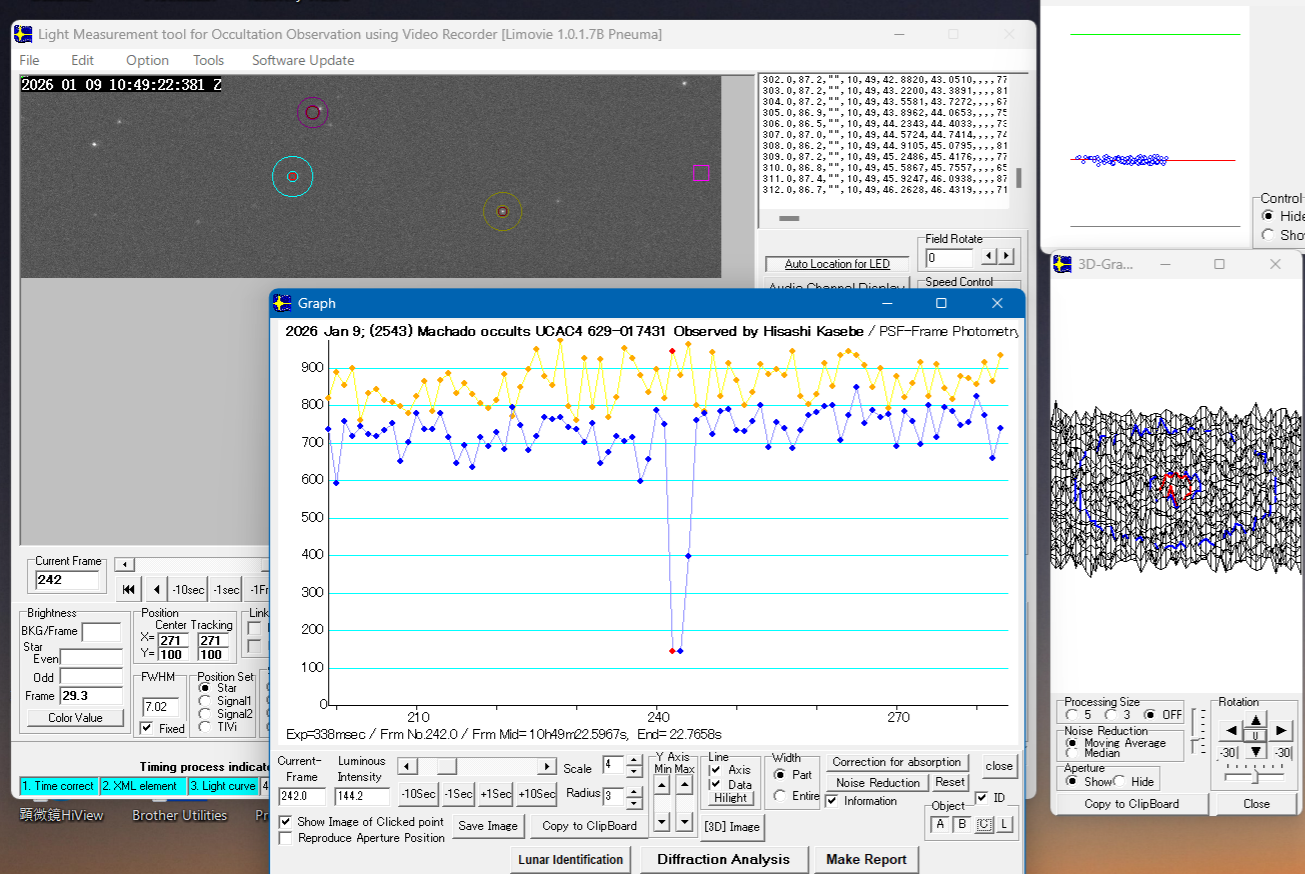Select Entire width radio button
Screen dimensions: 1305x874
tap(779, 796)
